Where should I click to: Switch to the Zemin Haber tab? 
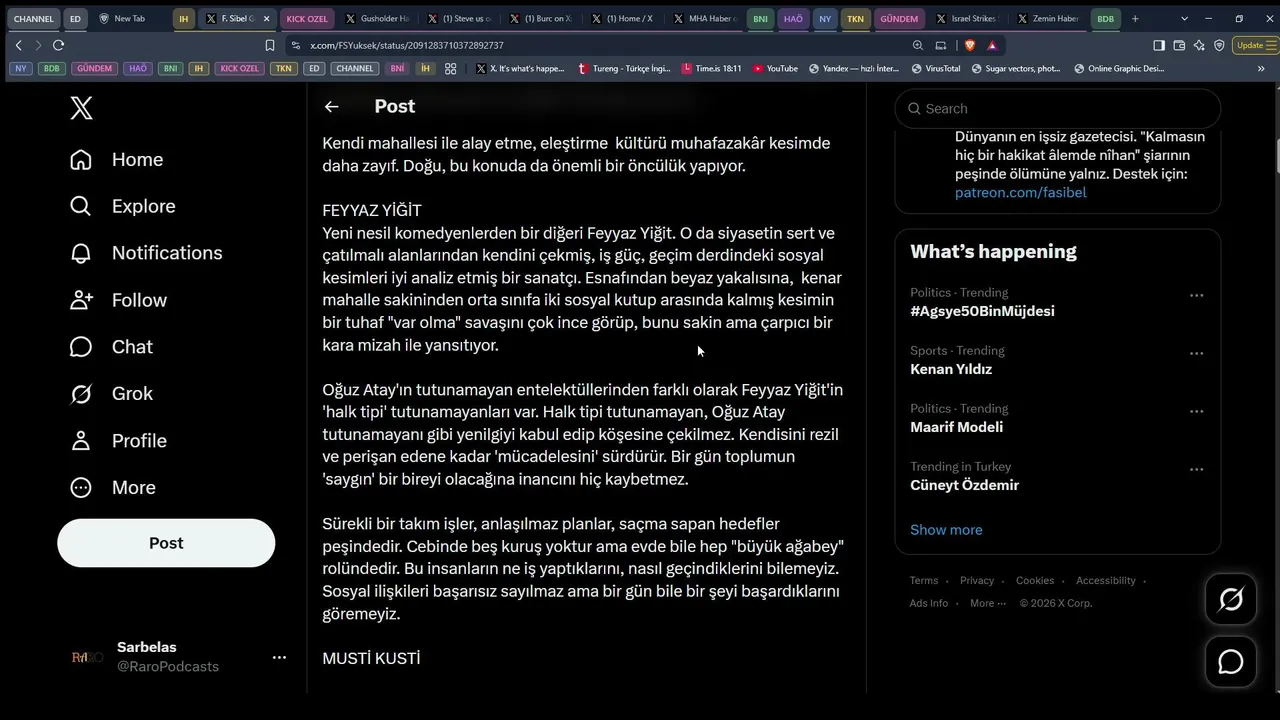click(1052, 18)
